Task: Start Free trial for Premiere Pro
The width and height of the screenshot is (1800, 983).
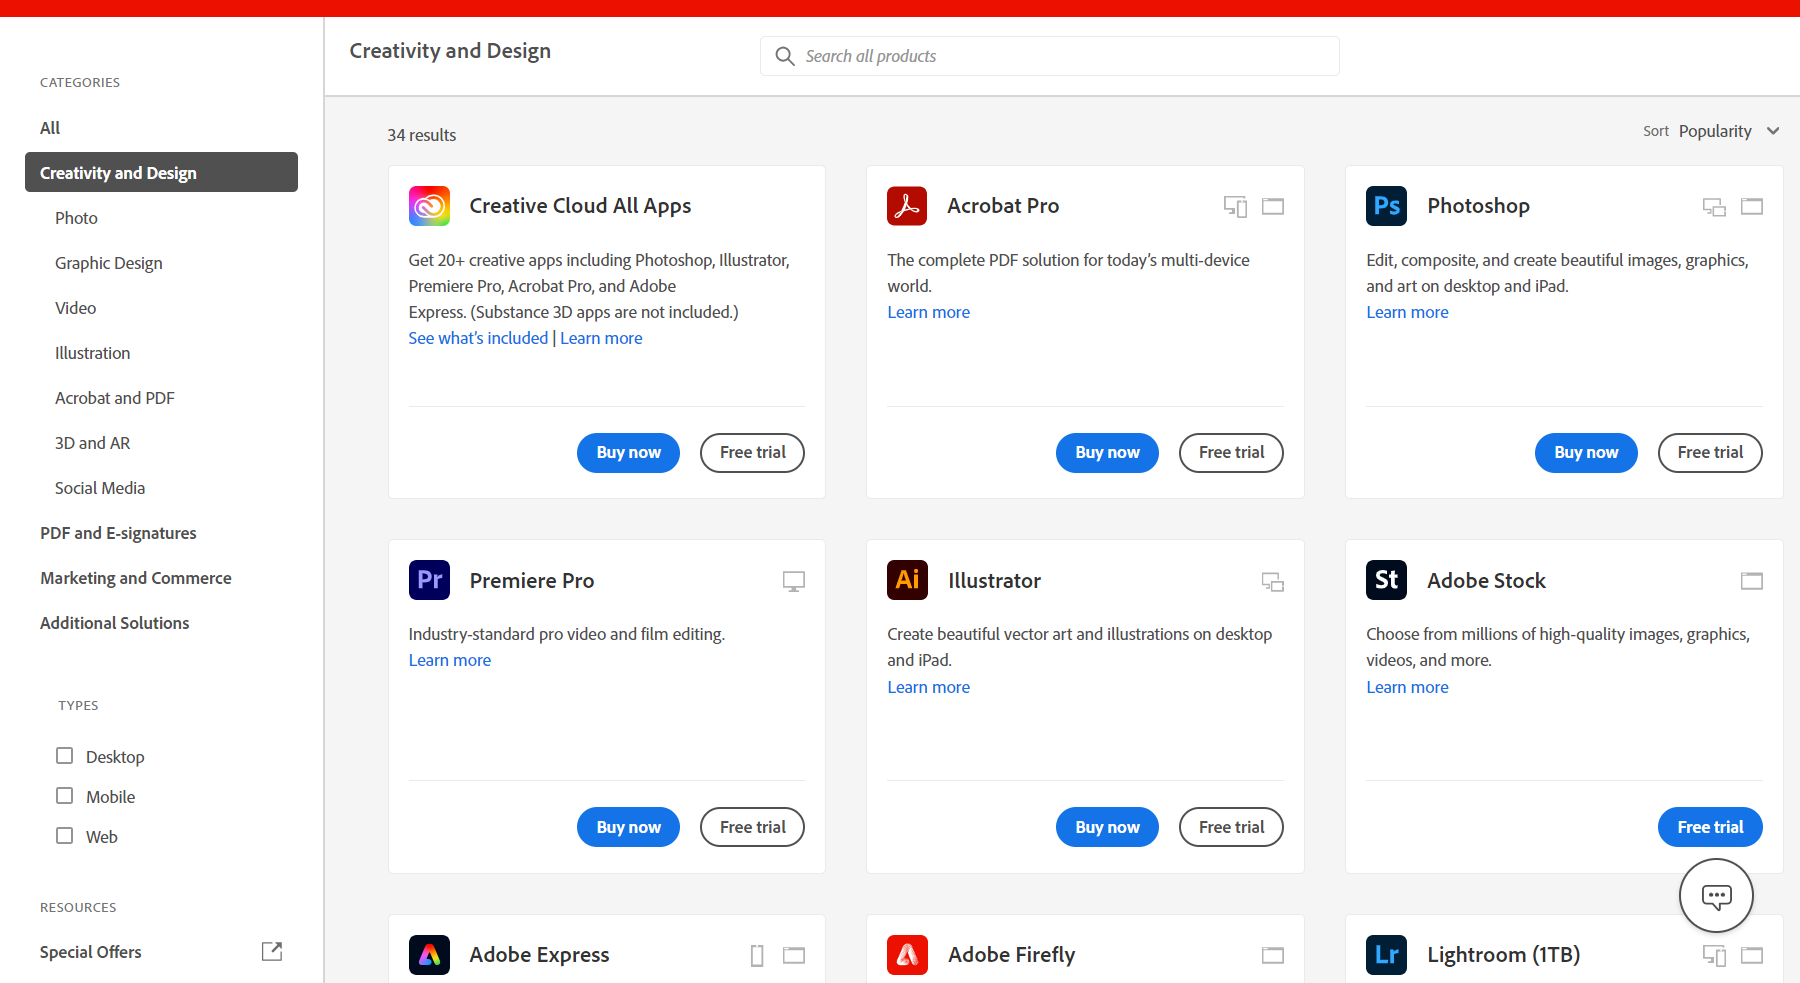Action: pyautogui.click(x=752, y=827)
